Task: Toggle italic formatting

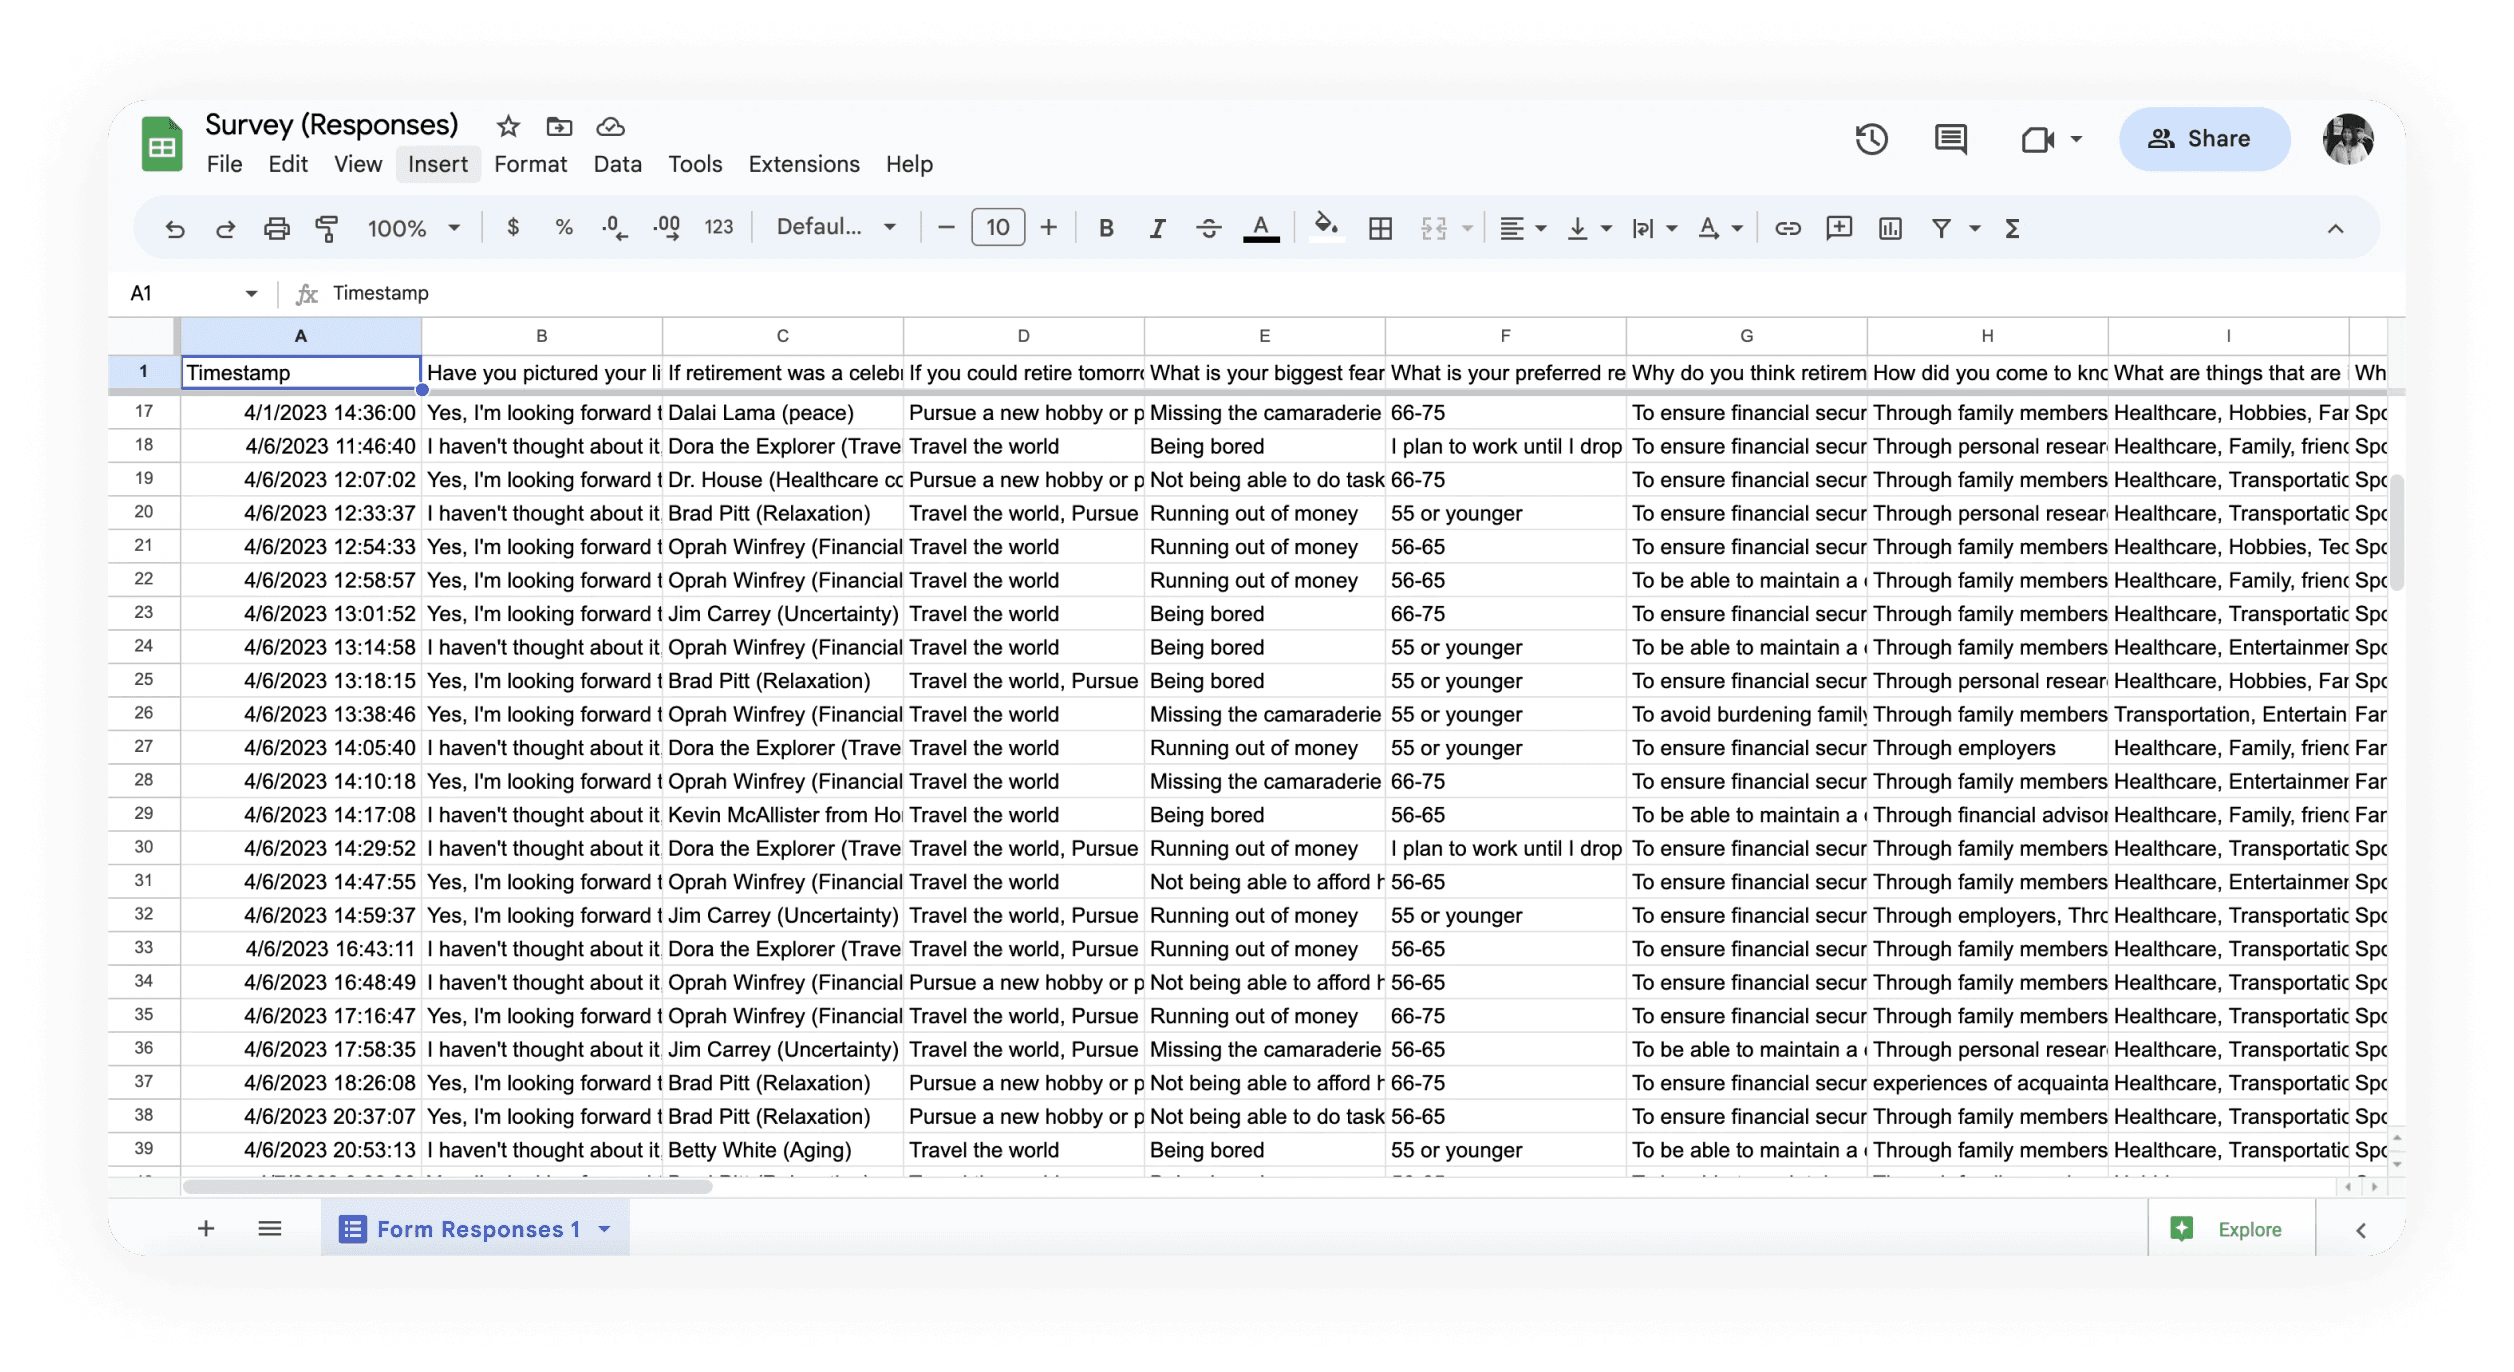Action: point(1157,229)
